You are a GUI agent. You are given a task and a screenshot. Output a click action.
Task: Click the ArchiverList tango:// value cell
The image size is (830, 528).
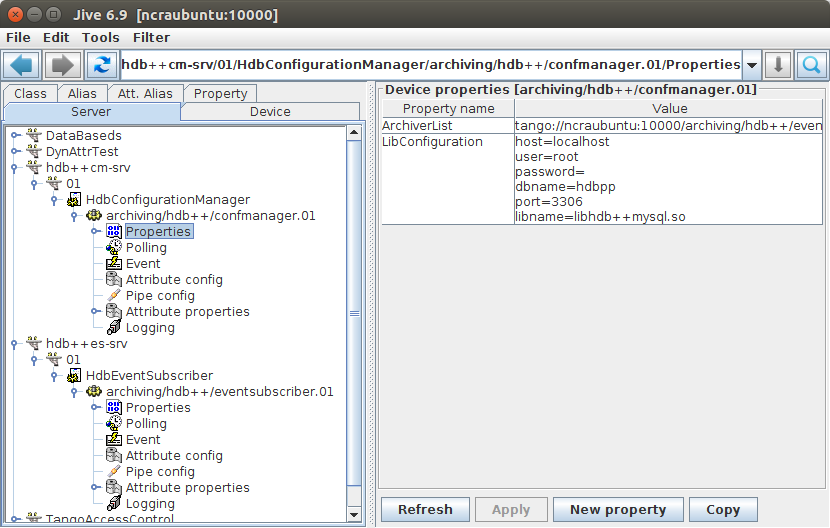click(669, 126)
